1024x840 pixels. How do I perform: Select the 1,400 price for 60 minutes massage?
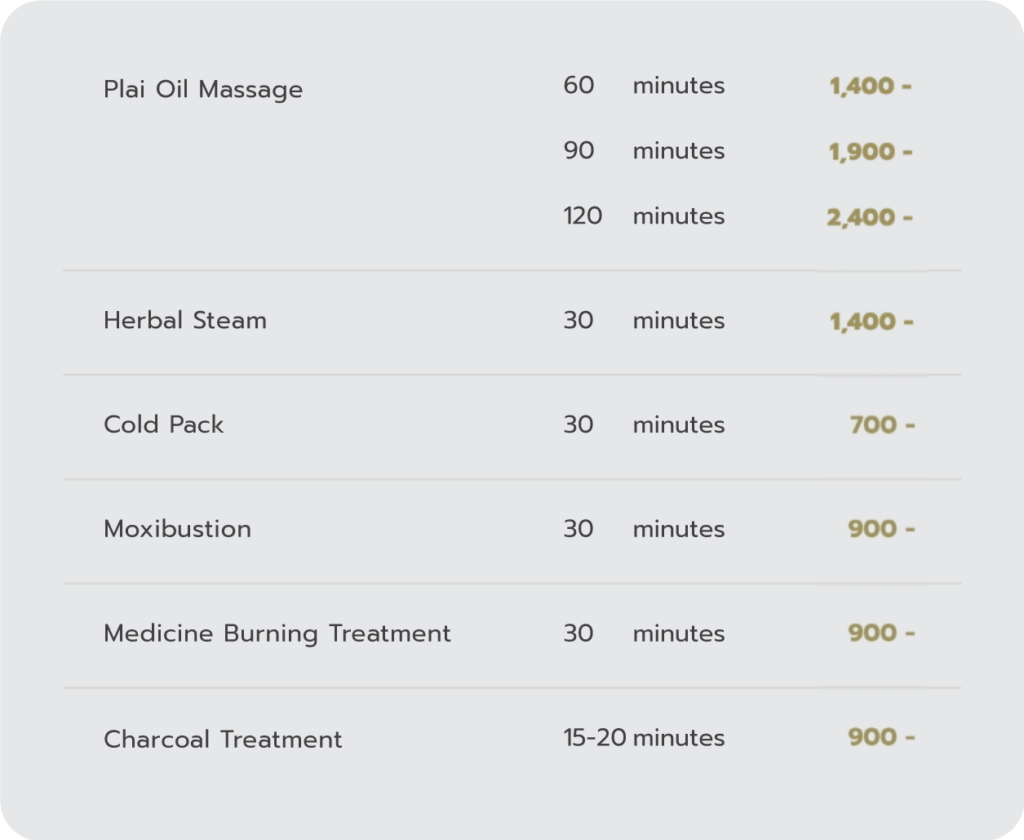869,87
